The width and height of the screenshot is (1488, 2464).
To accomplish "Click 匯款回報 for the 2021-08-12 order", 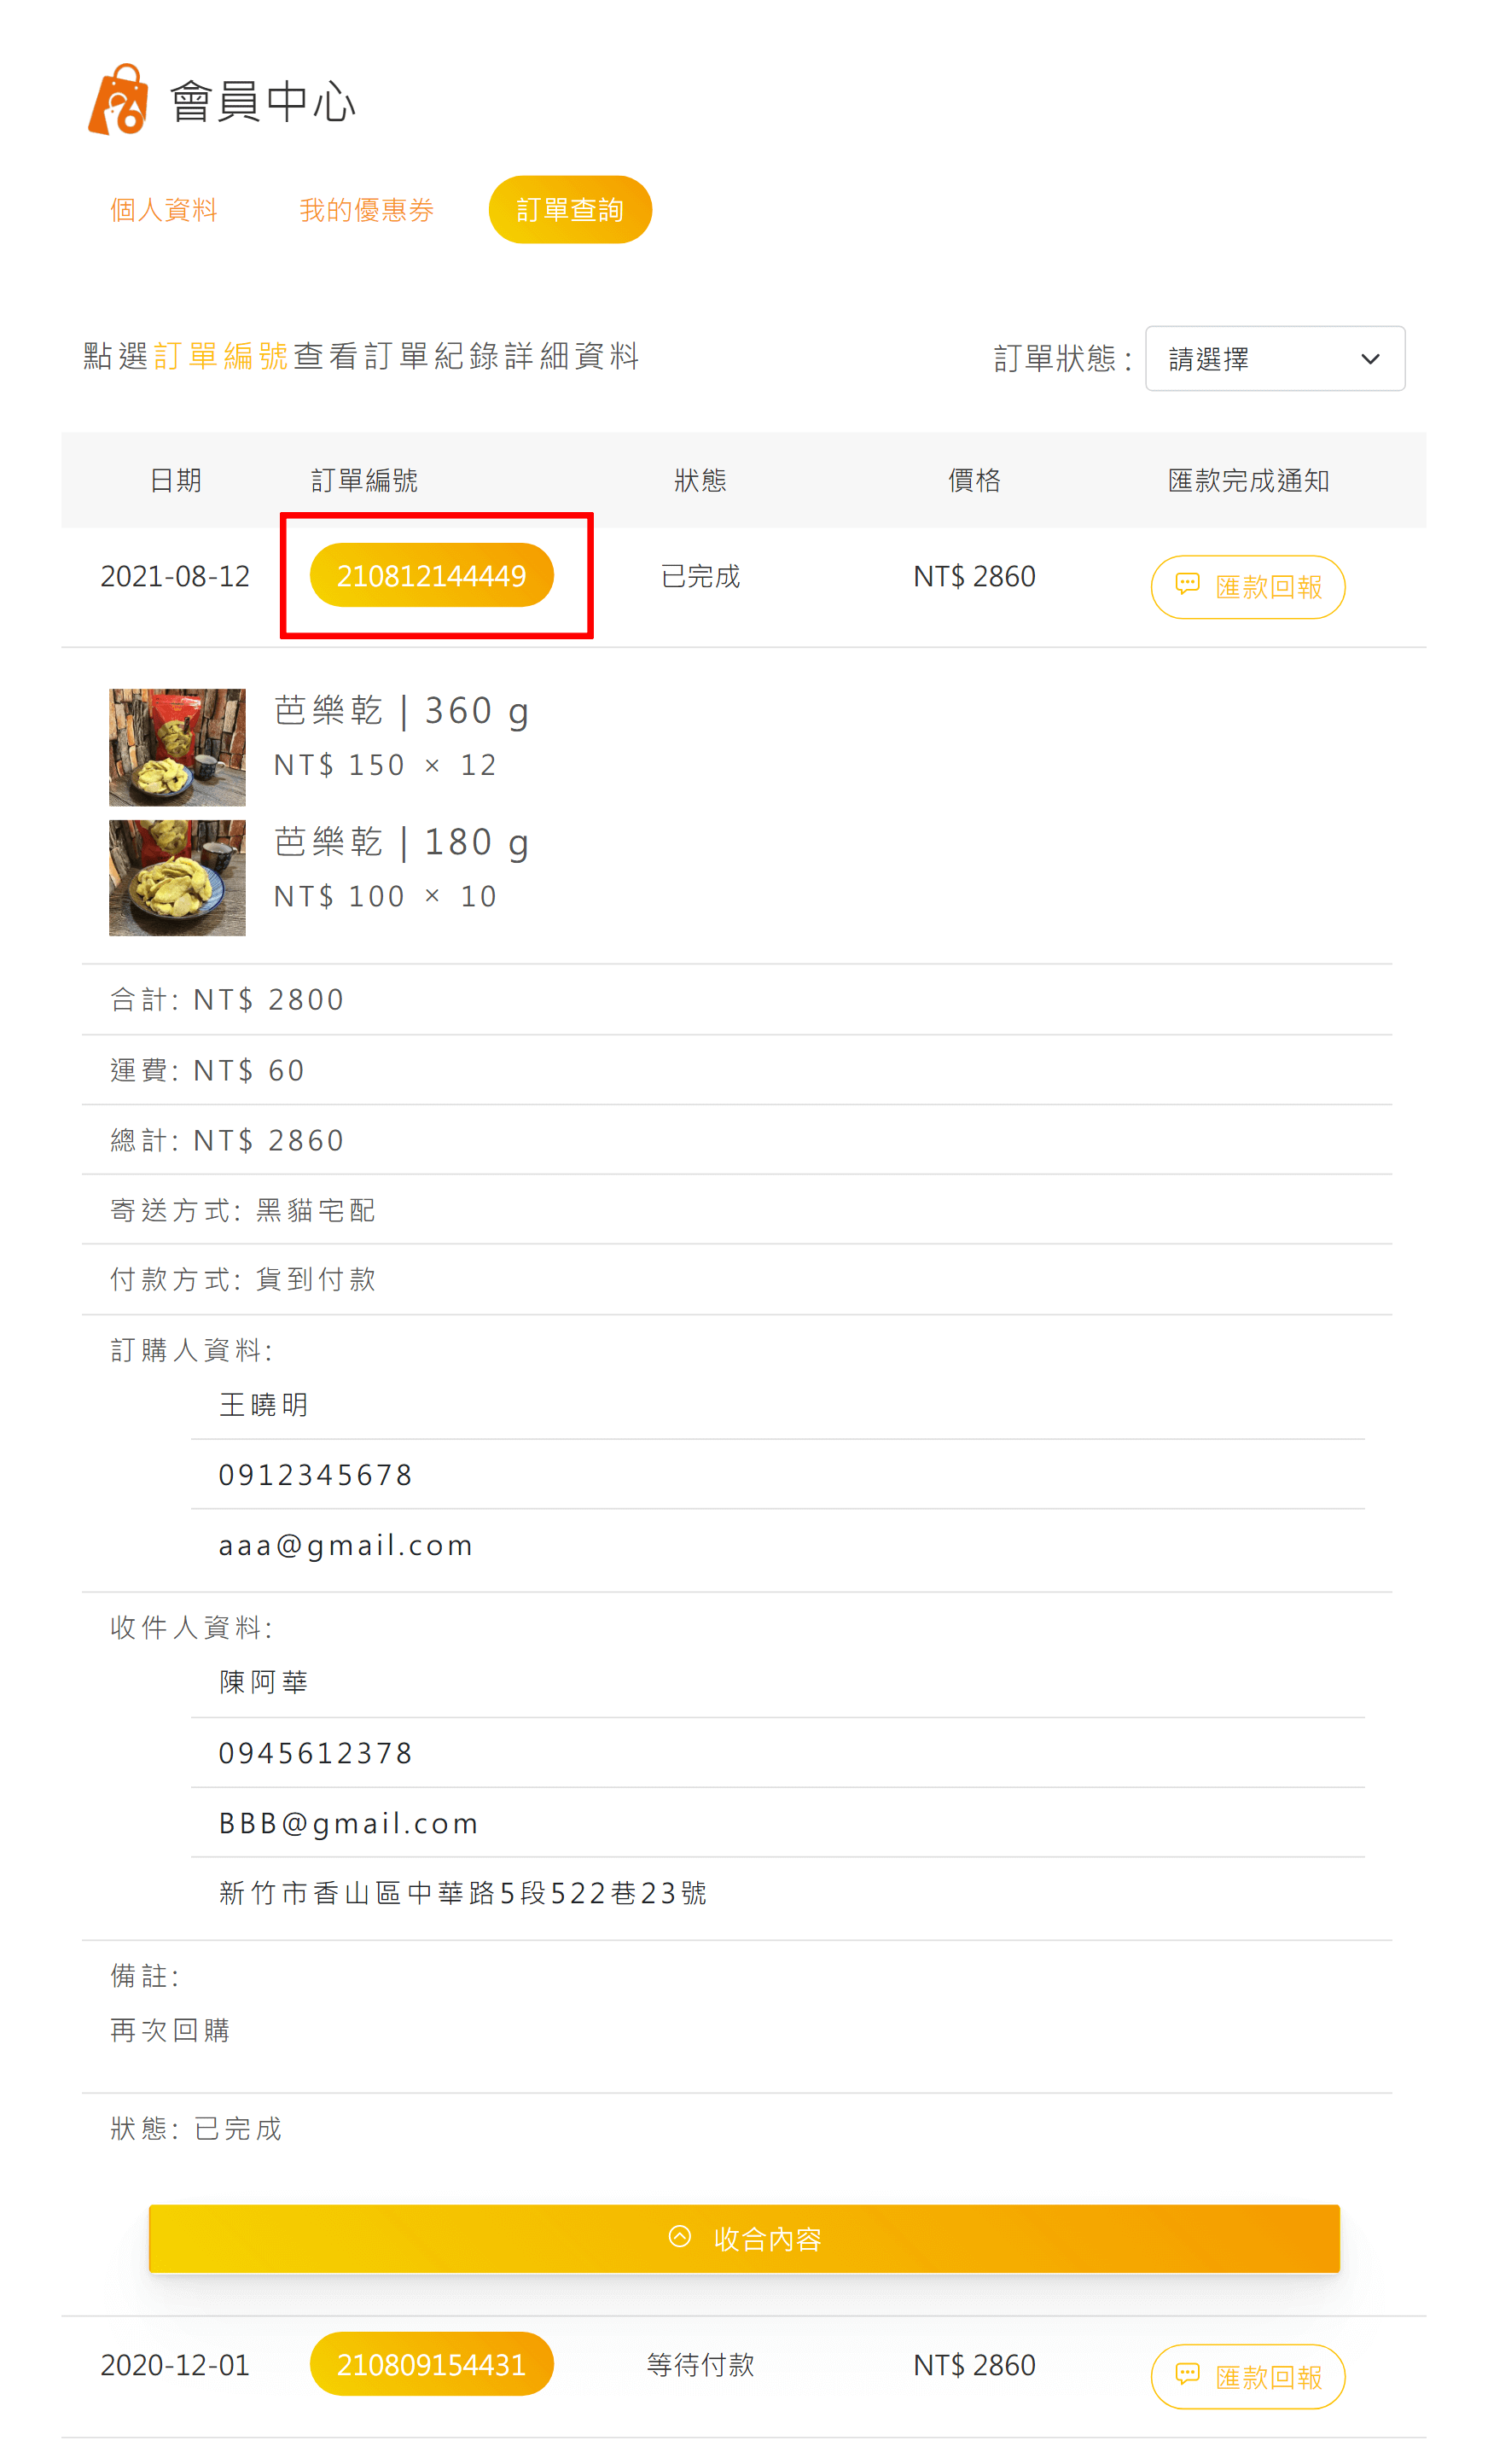I will point(1247,586).
